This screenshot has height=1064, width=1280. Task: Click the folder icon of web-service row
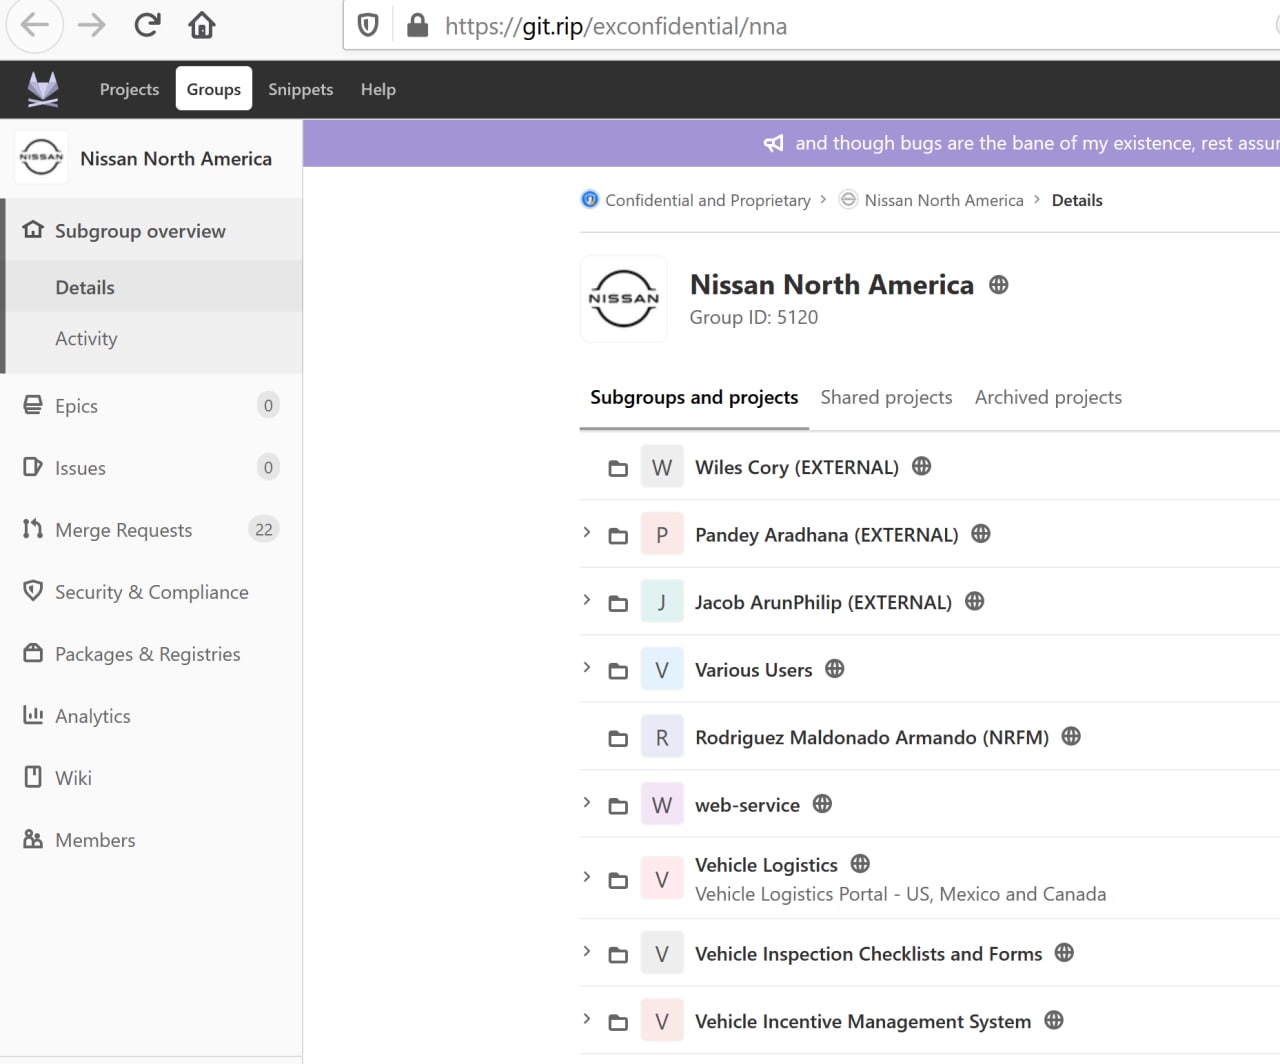[x=618, y=806]
